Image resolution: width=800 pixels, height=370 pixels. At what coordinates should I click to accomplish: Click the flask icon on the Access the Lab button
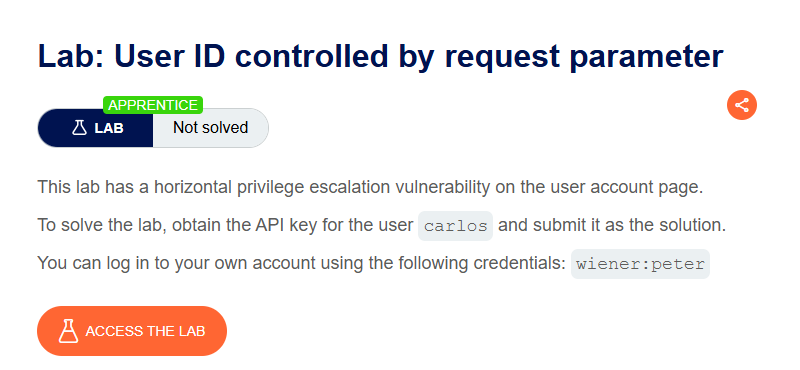click(68, 331)
